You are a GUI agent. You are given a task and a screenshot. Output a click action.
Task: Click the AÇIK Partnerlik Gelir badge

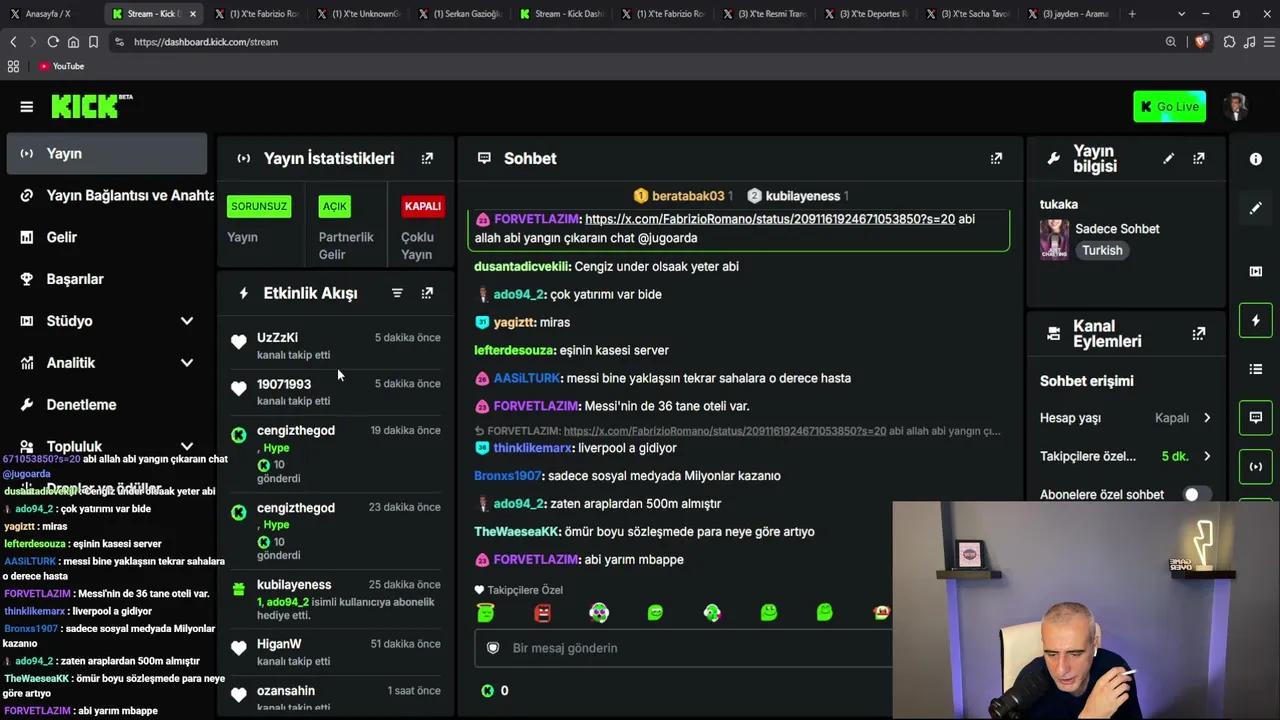click(334, 206)
